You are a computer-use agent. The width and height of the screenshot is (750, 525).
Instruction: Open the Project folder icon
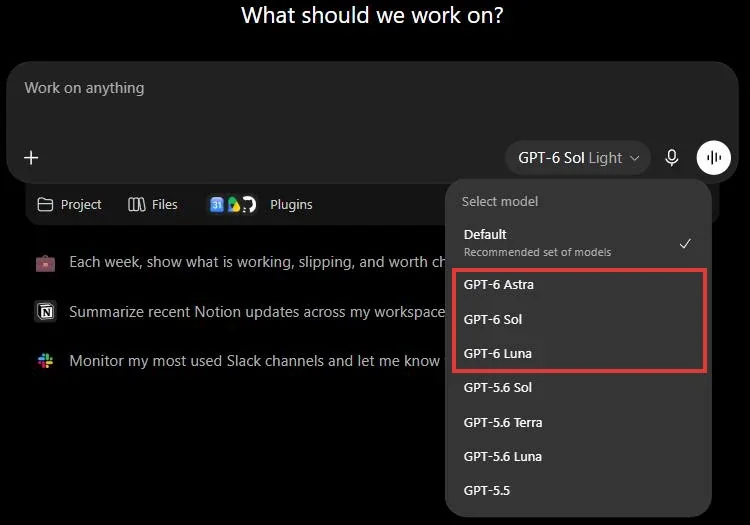point(45,205)
